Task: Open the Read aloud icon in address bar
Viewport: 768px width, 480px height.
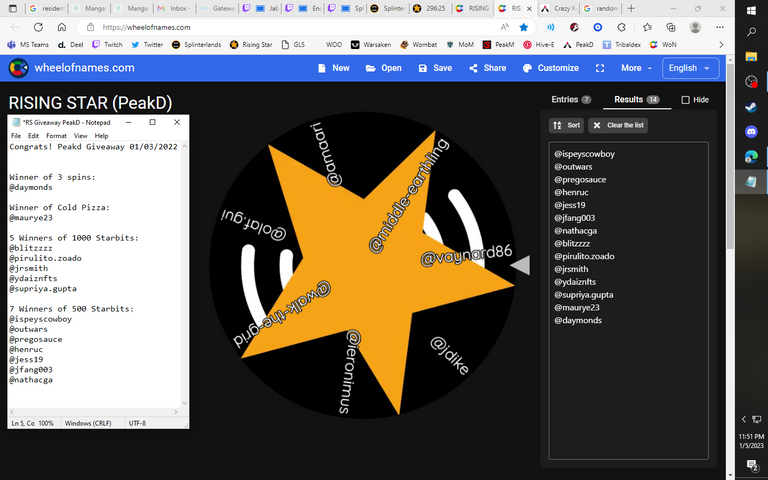Action: coord(504,27)
